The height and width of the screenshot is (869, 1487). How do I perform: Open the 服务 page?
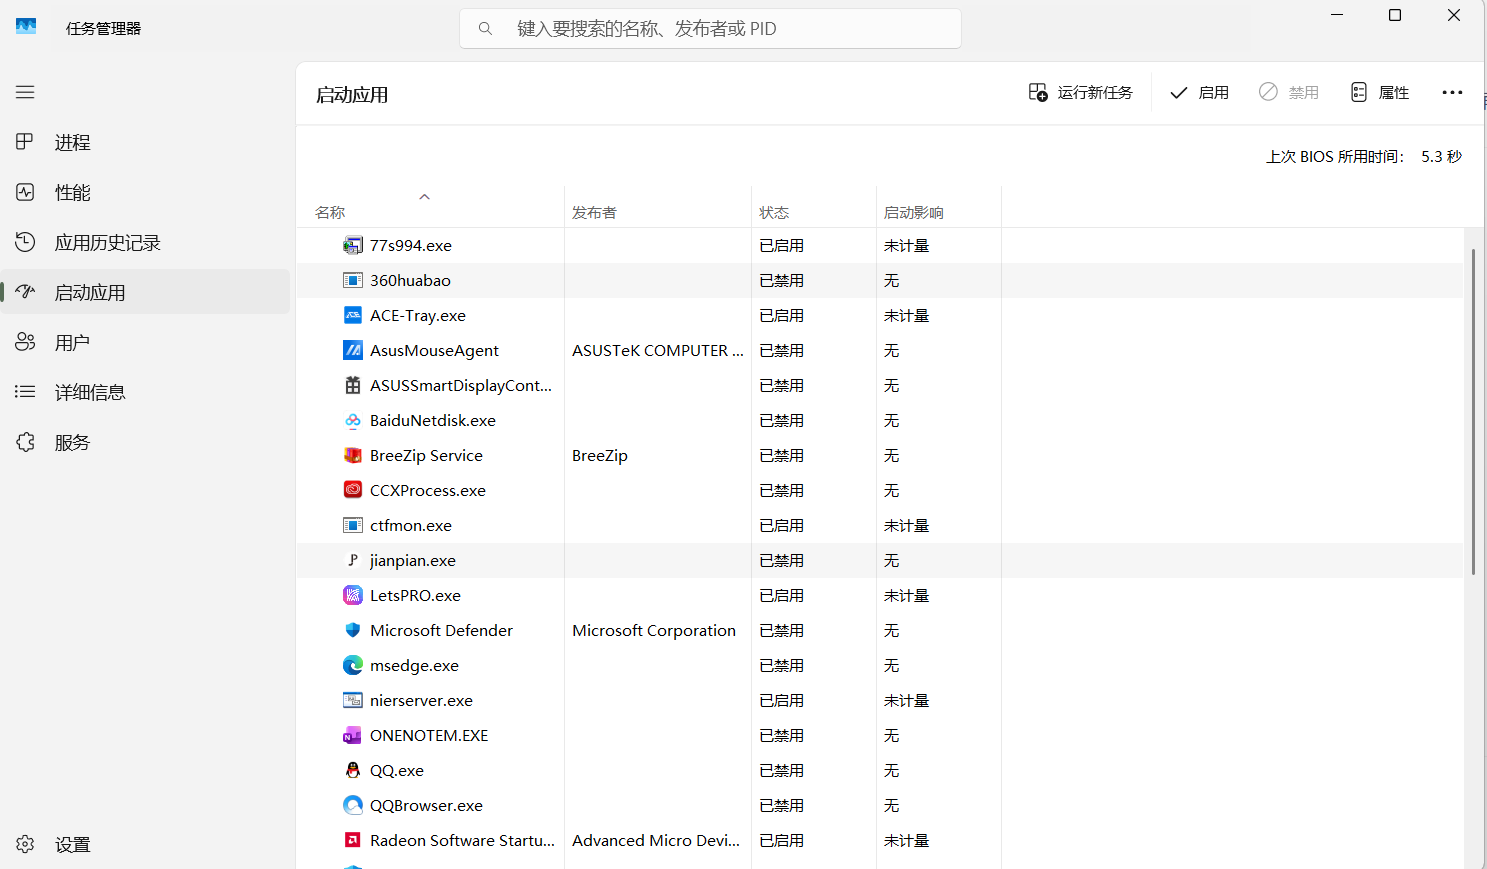pos(145,442)
